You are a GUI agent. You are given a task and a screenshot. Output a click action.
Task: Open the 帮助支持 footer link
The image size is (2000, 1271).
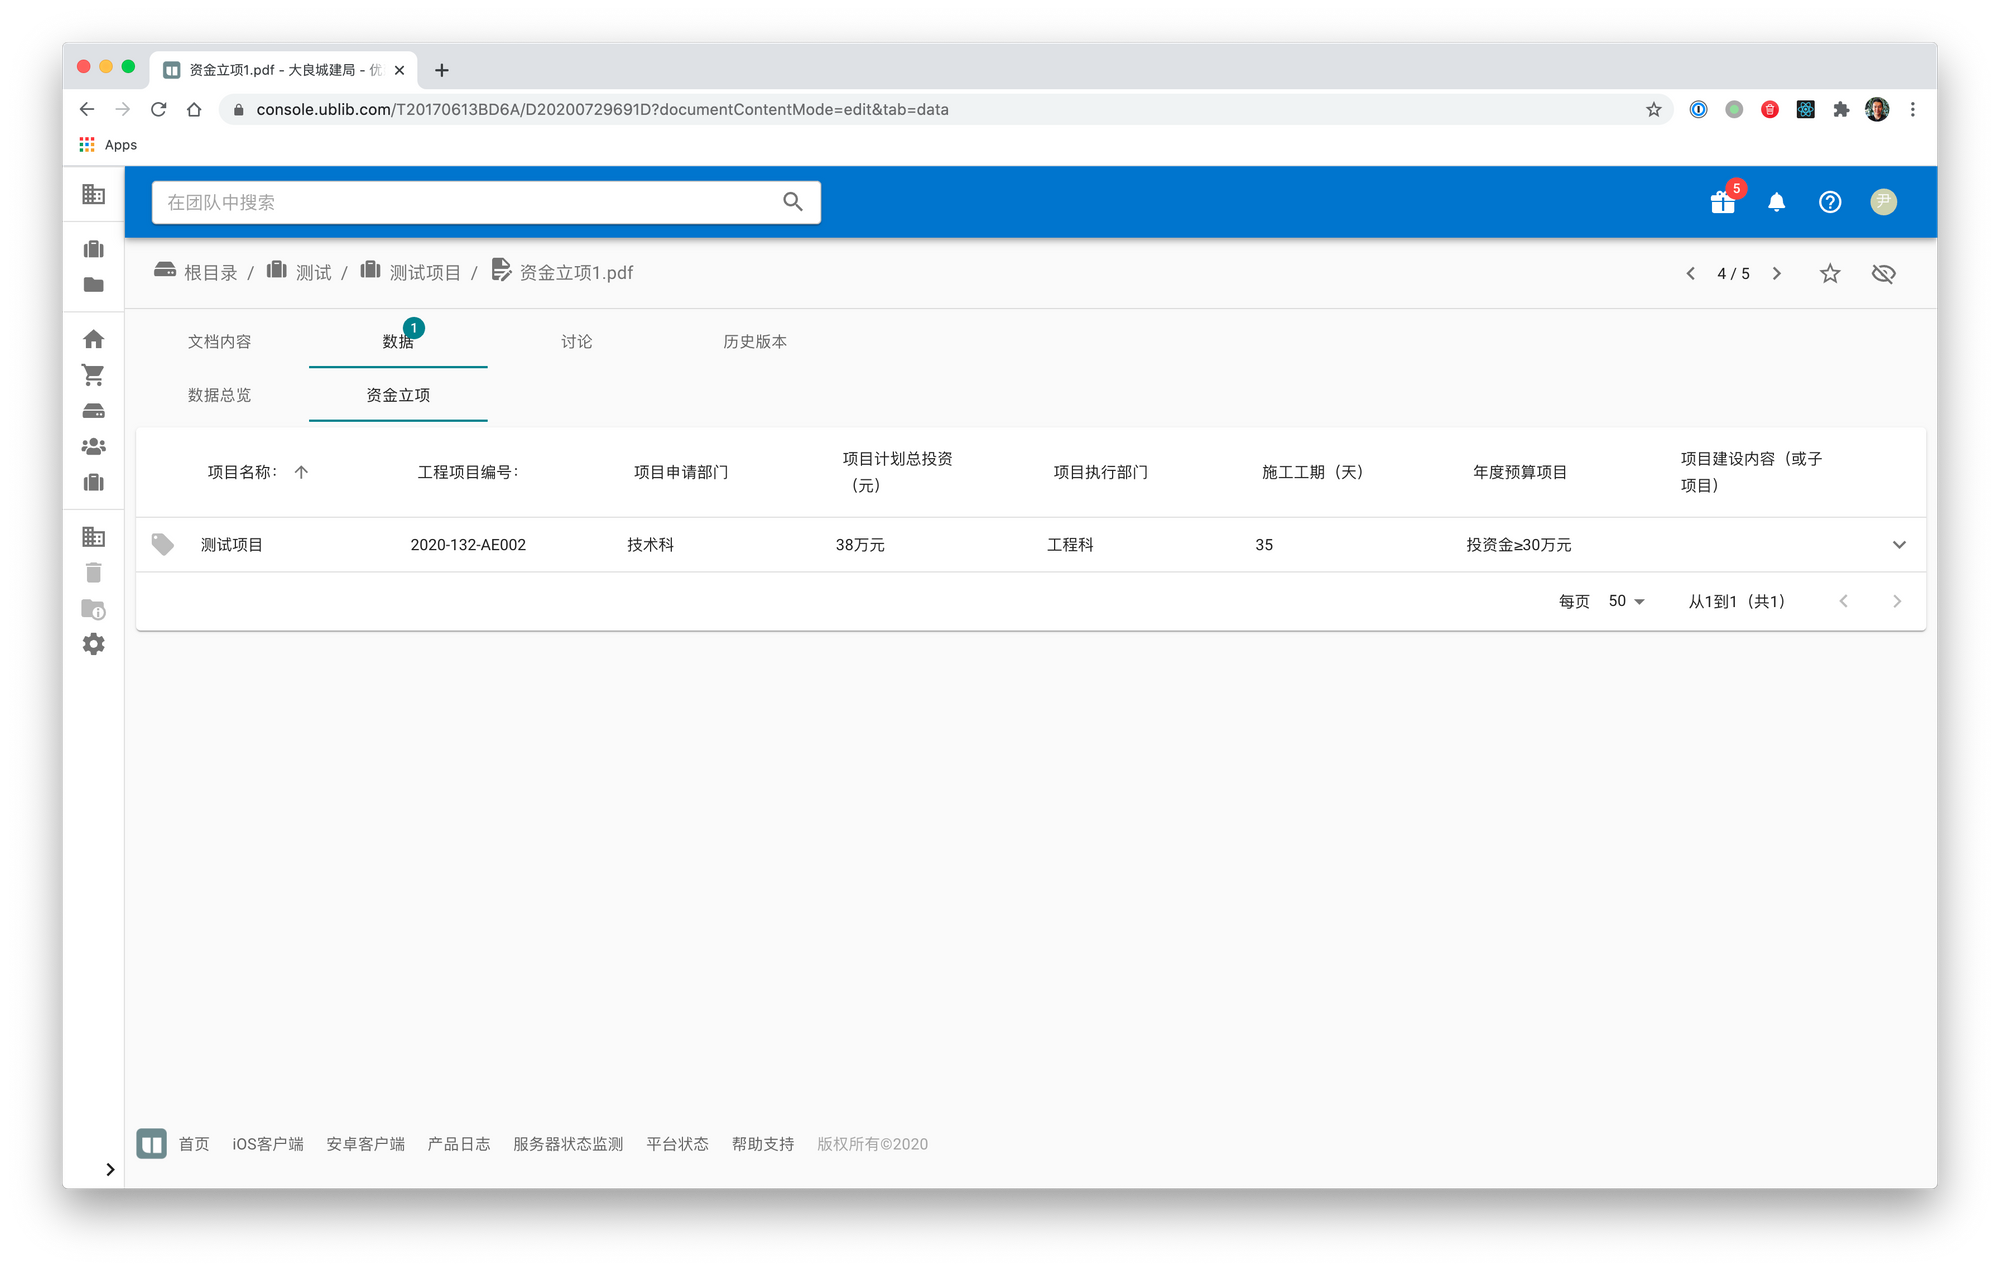[762, 1144]
